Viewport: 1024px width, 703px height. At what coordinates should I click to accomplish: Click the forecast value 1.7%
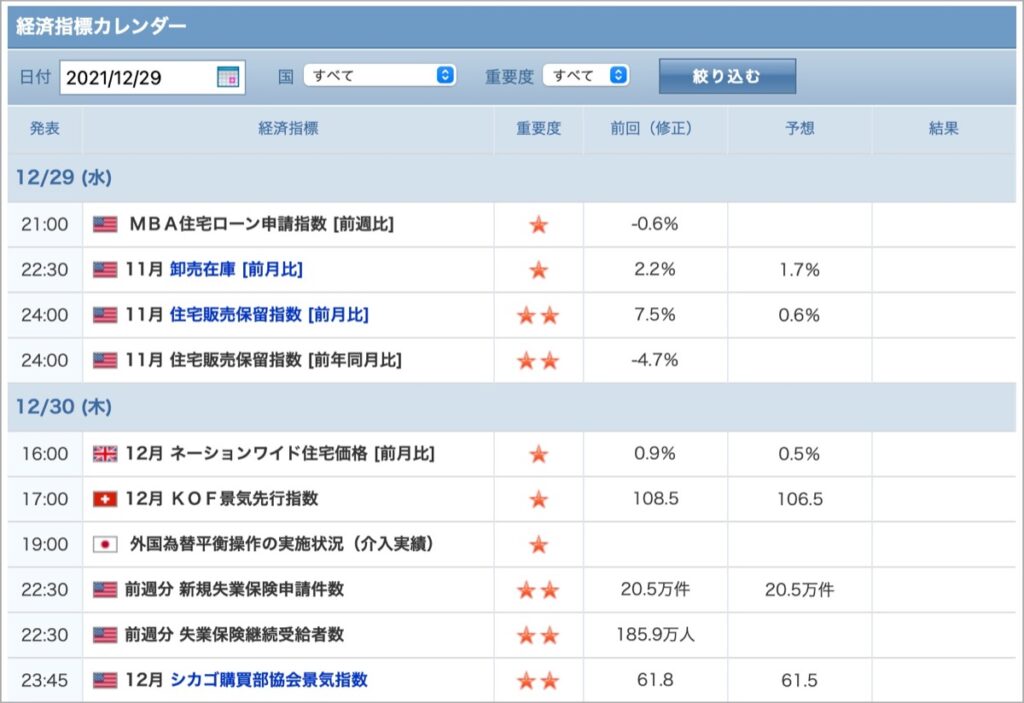799,270
